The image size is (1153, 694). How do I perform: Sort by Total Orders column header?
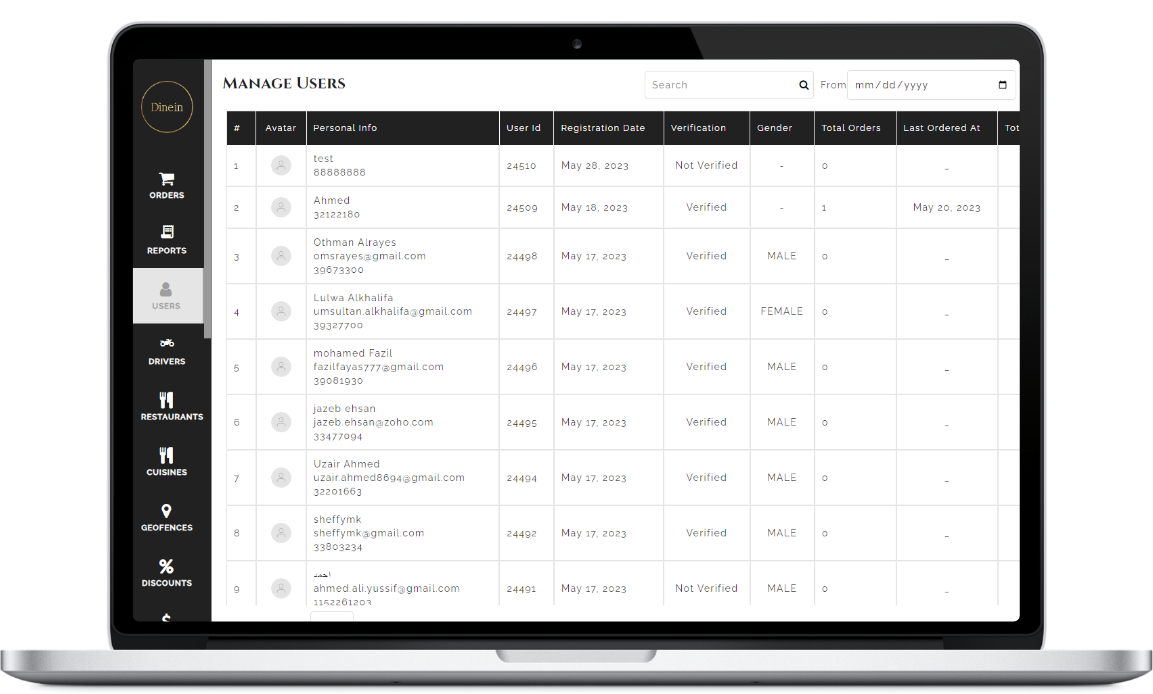point(850,128)
